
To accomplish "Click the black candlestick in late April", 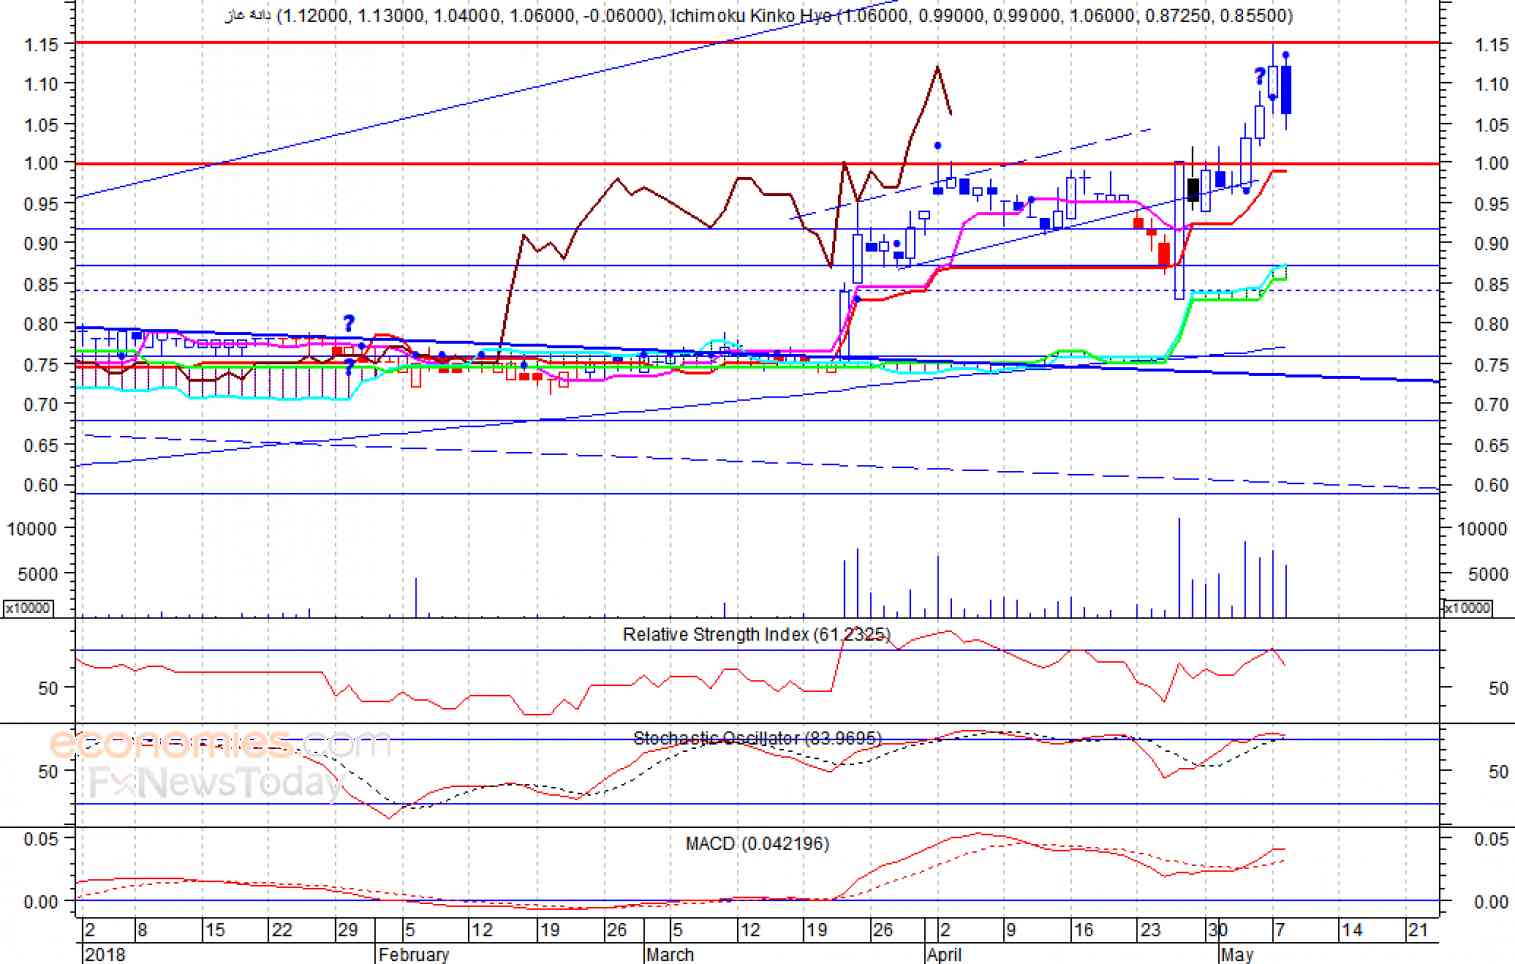I will point(1193,190).
